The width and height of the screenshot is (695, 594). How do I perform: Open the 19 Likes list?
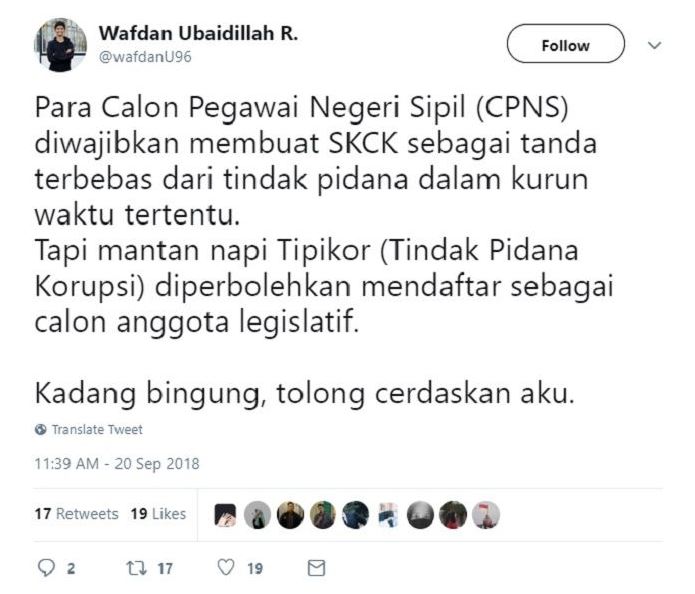point(158,514)
